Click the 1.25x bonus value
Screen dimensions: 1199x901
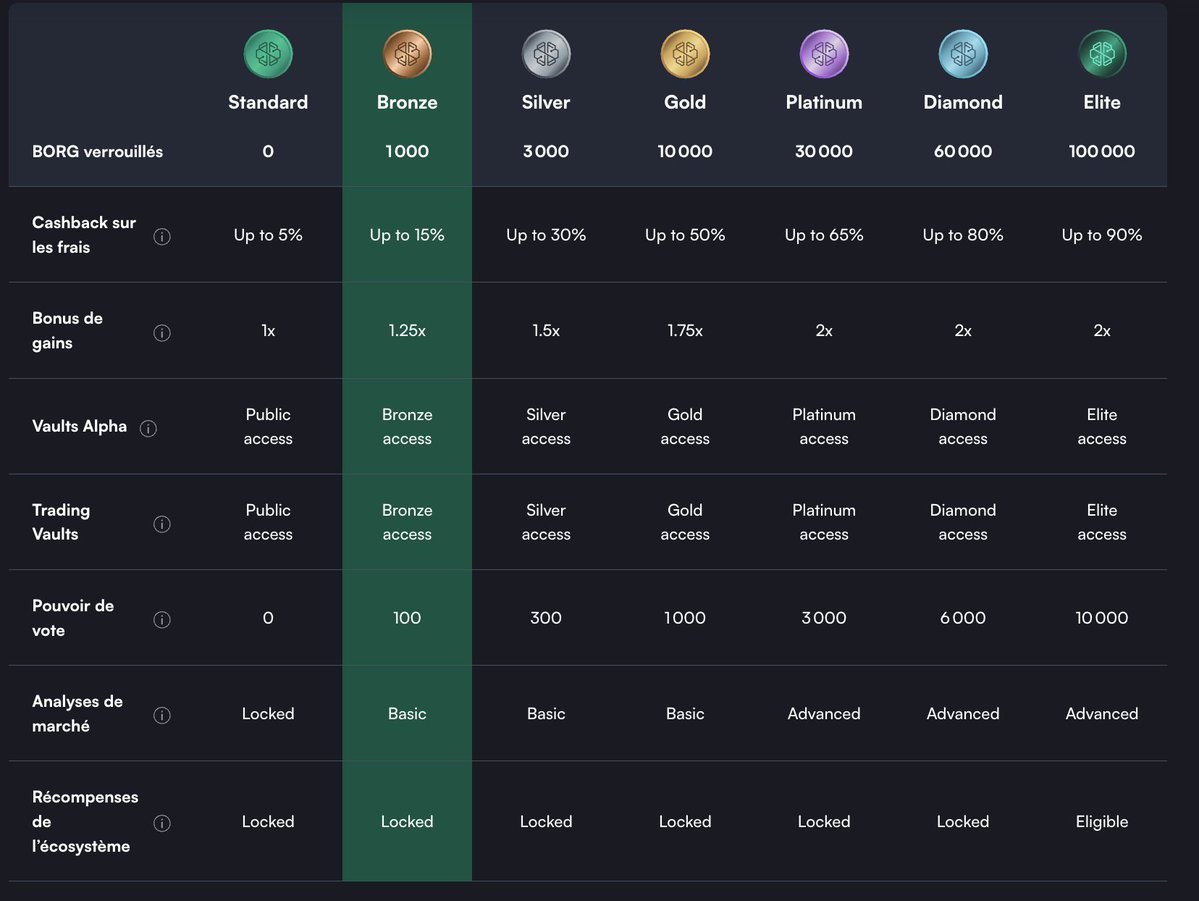[x=407, y=330]
